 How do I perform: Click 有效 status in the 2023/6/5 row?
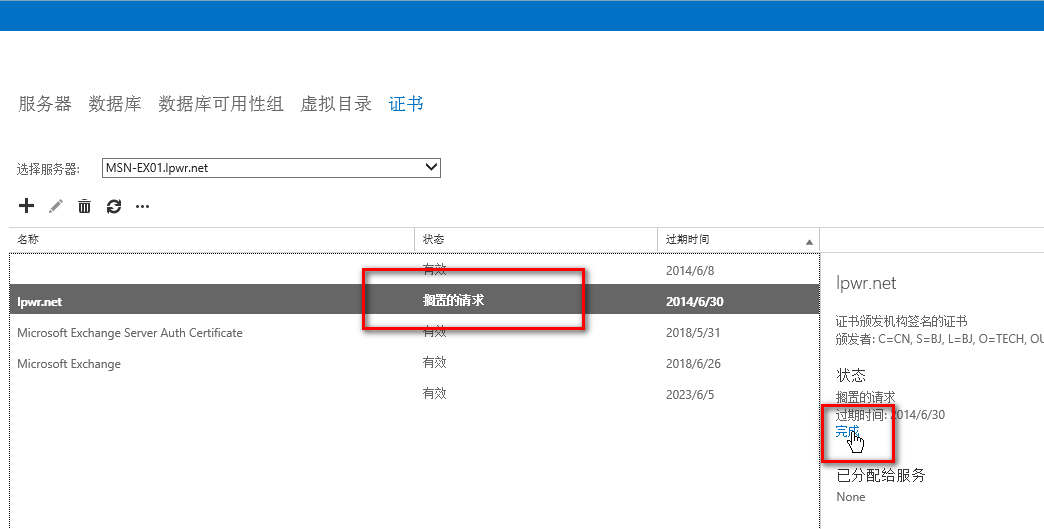435,394
